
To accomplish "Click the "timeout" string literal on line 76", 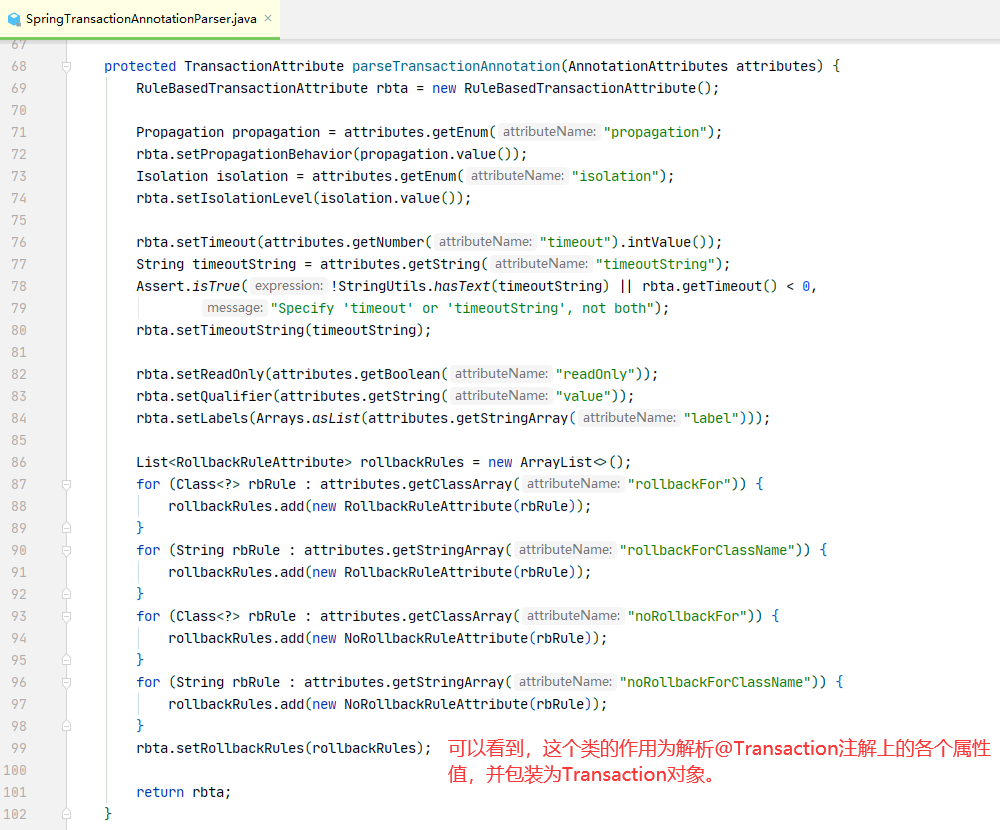I will click(575, 242).
